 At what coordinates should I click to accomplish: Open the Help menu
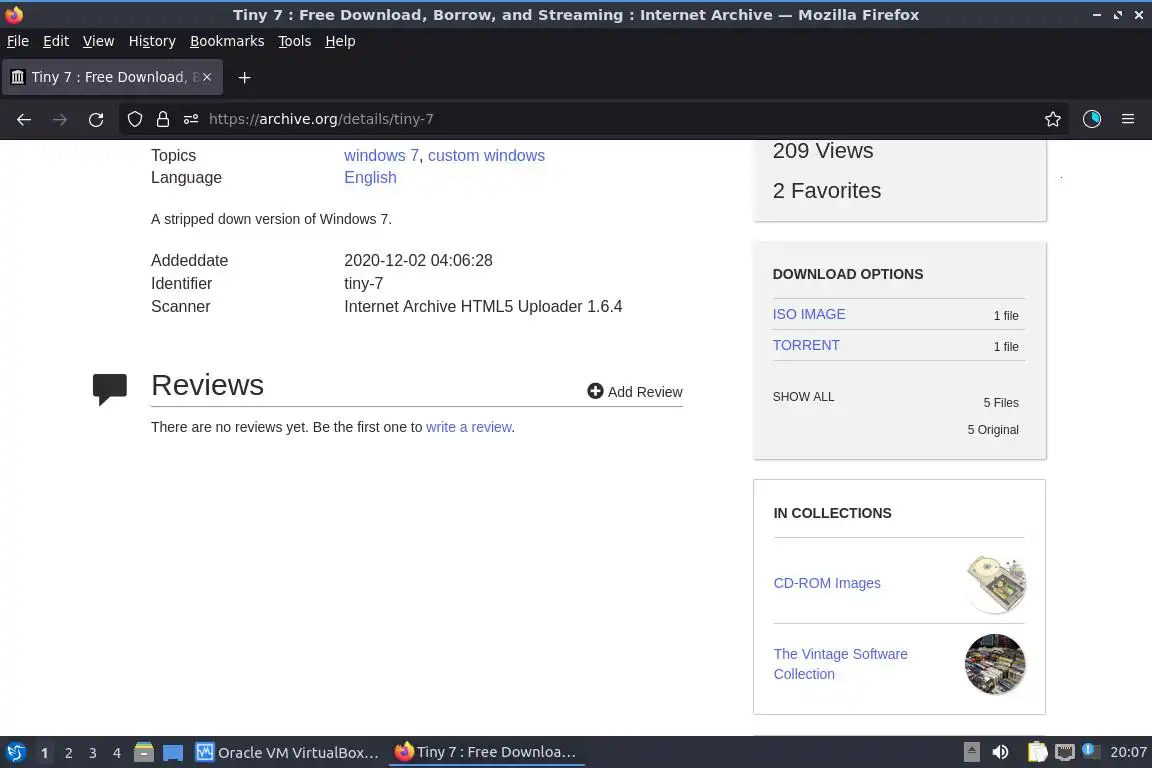[340, 41]
